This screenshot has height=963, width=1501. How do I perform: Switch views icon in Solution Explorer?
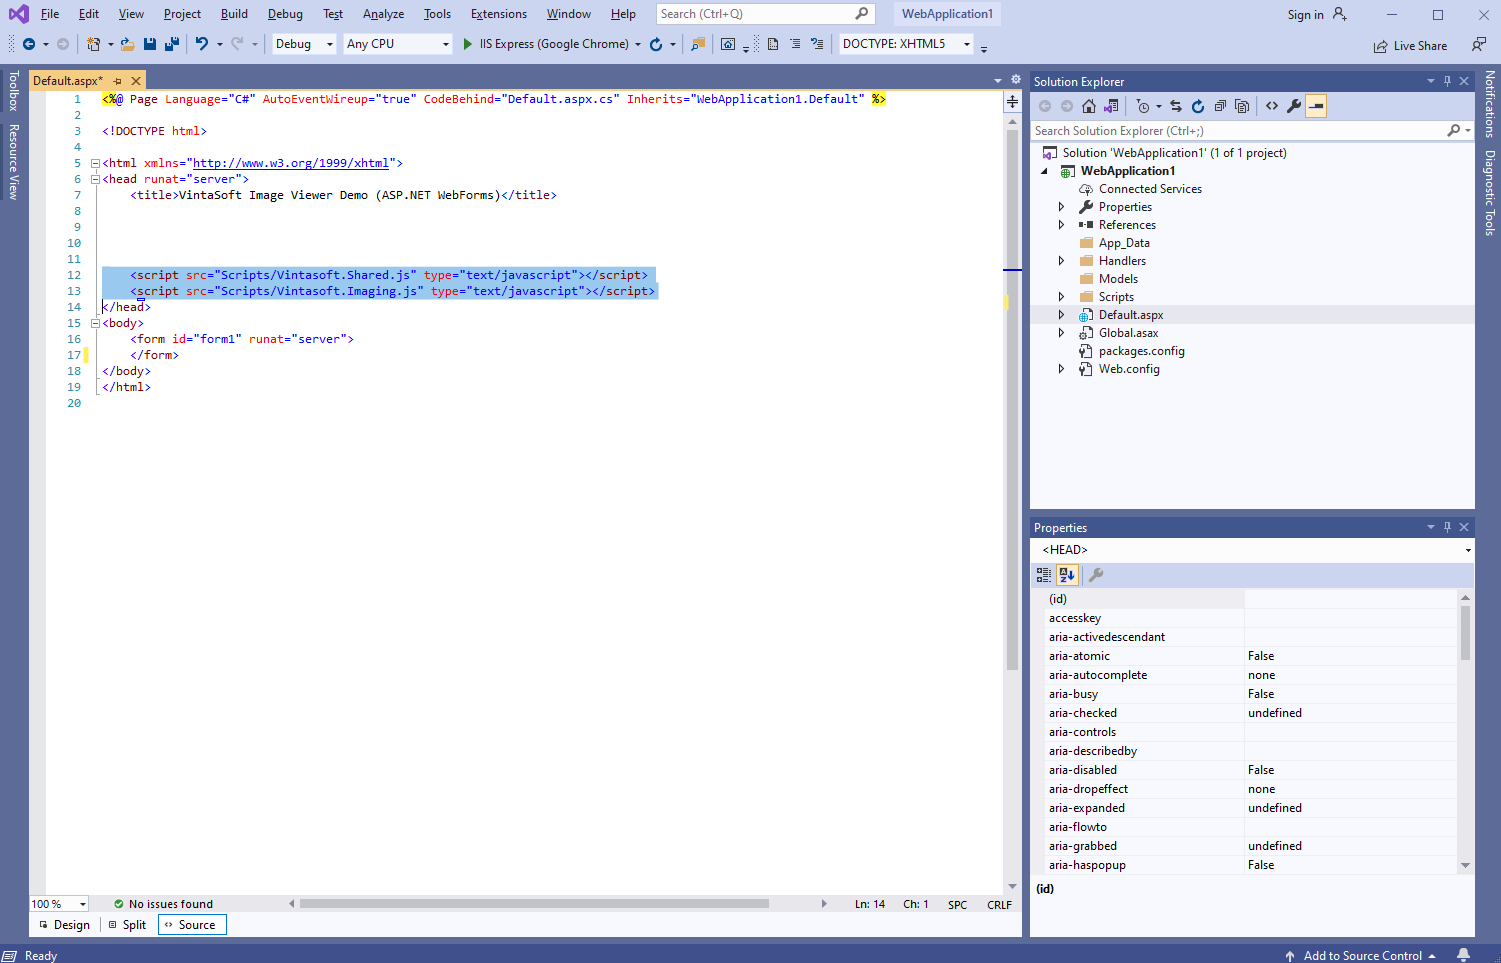(1111, 106)
